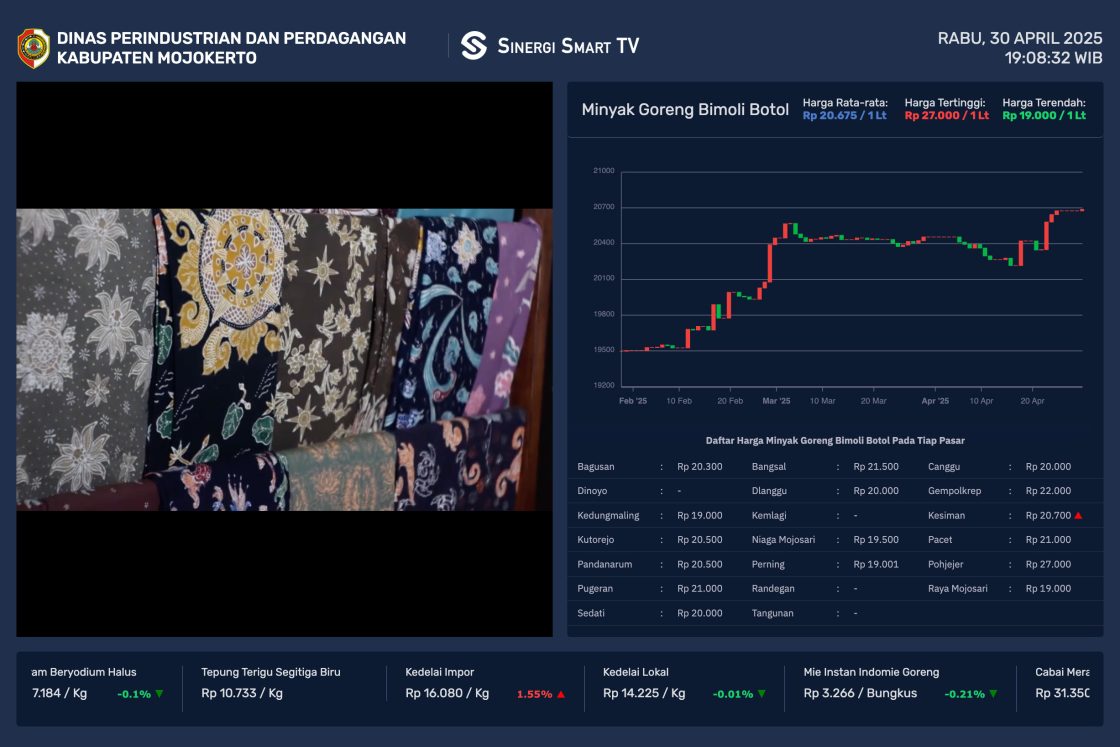This screenshot has height=747, width=1120.
Task: Click the "Kedelai Impor" ticker label
Action: 439,672
